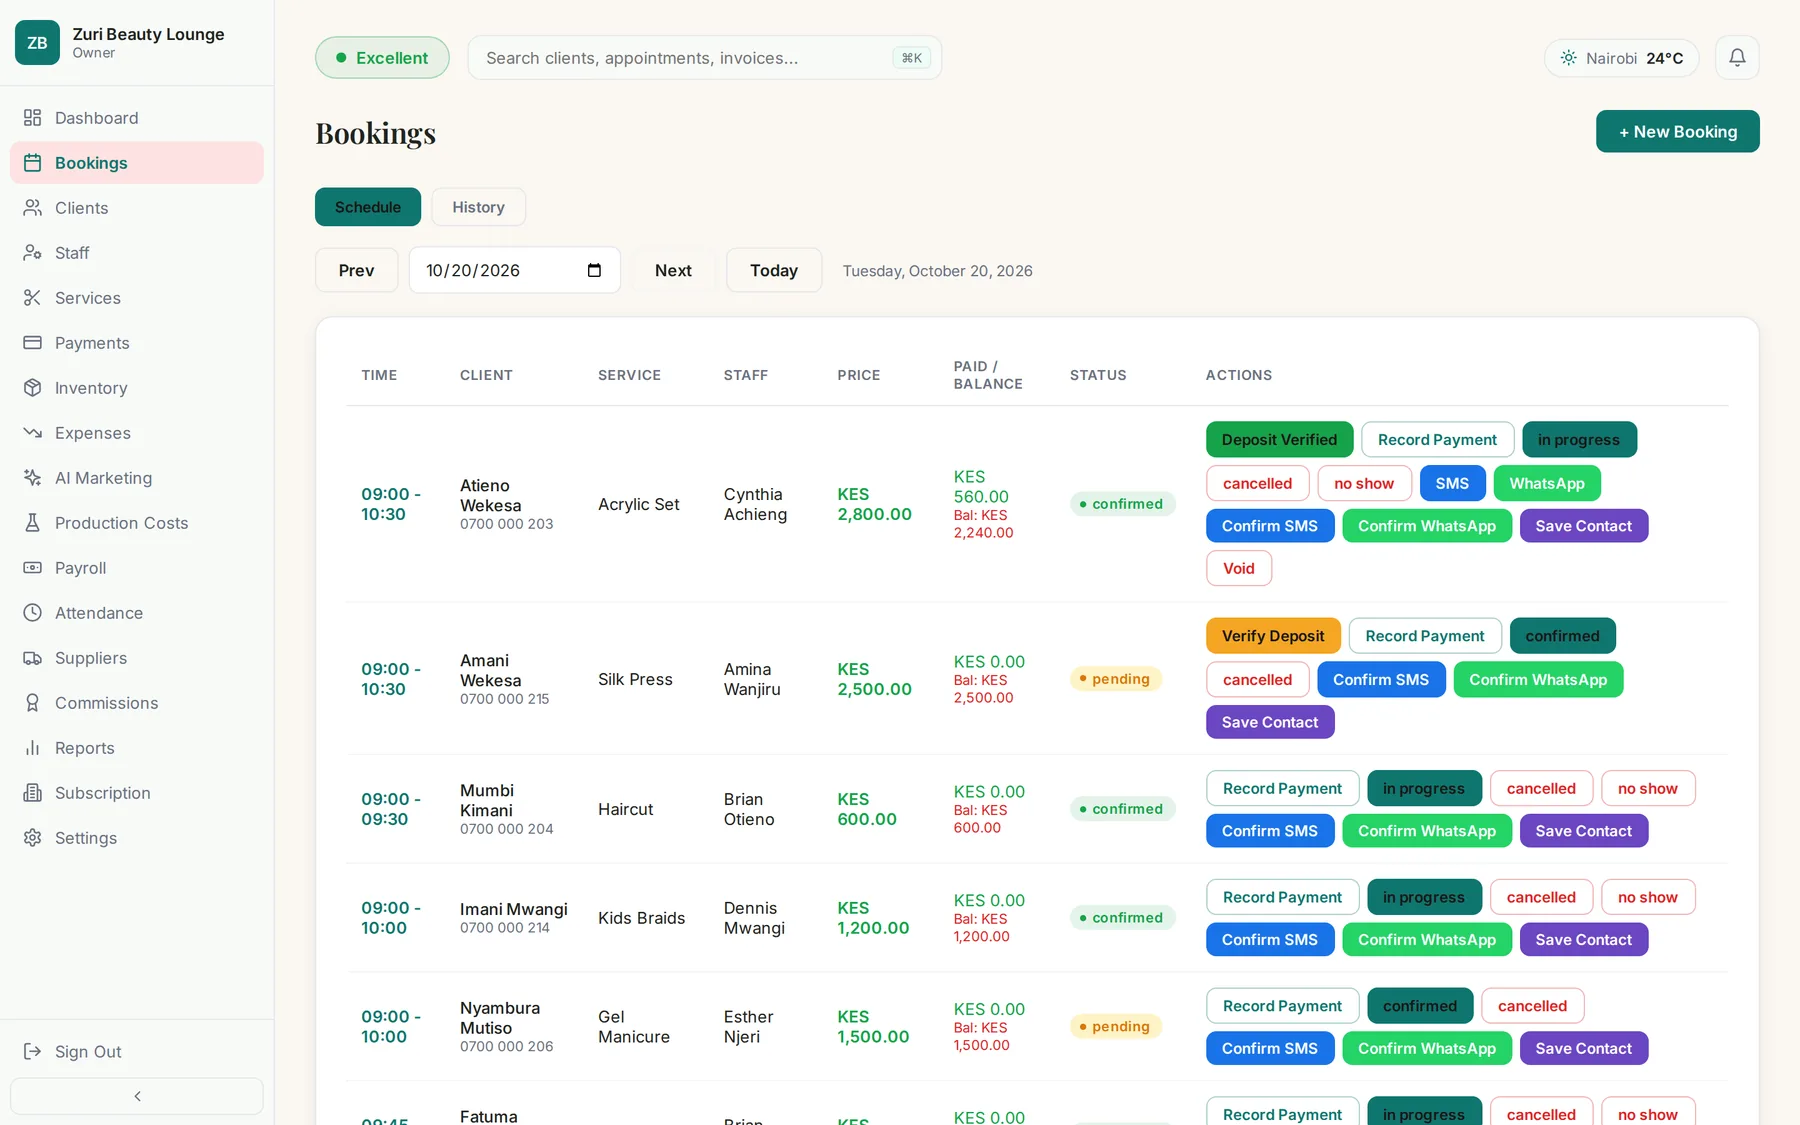
Task: Click the Settings gear icon
Action: pyautogui.click(x=32, y=838)
